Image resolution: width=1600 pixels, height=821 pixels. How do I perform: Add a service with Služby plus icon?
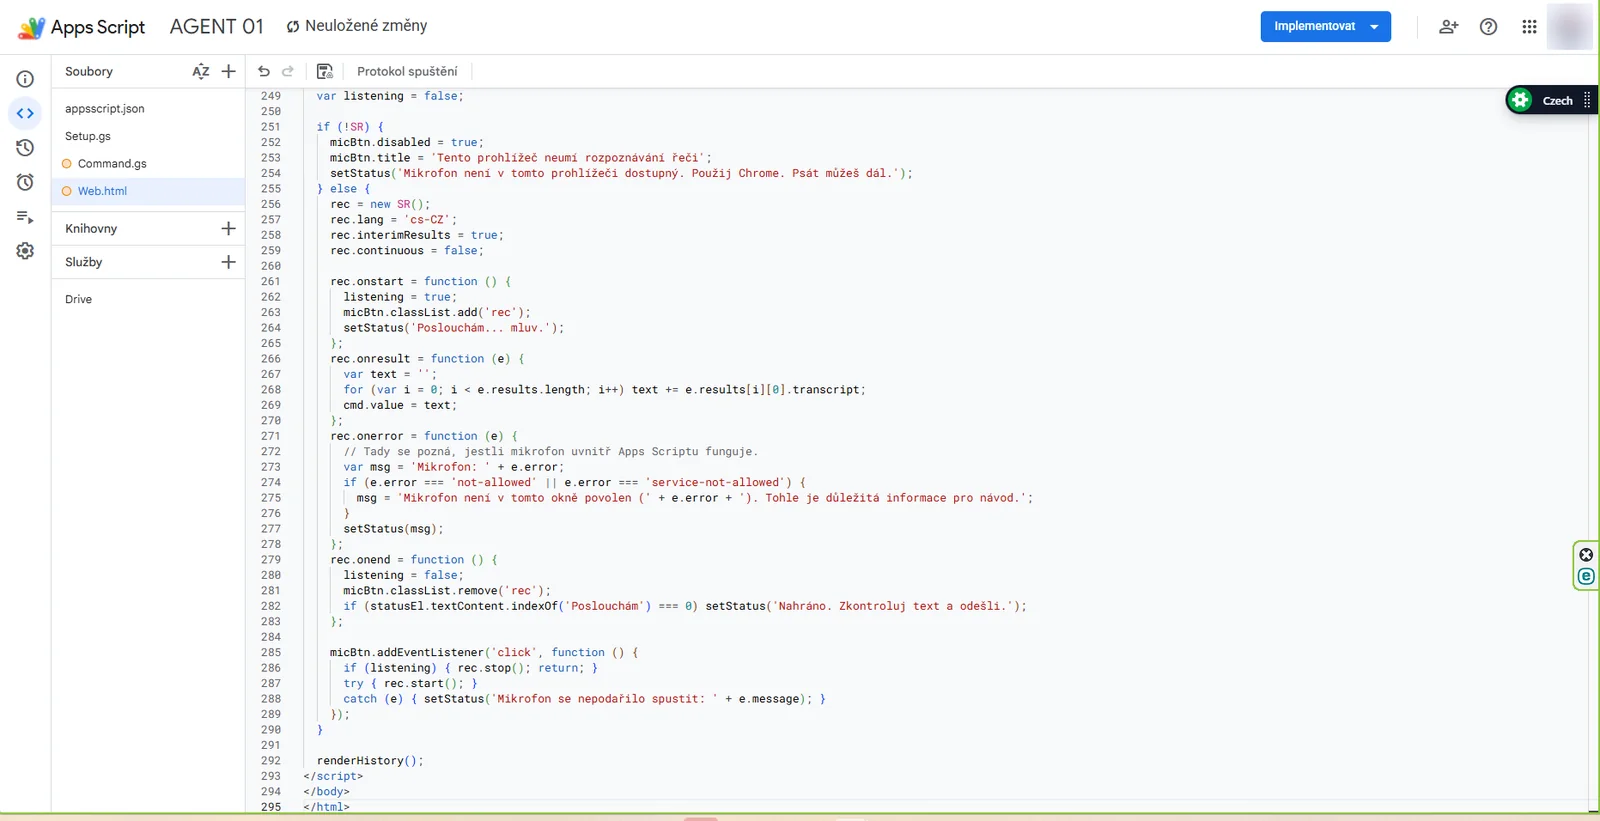(x=229, y=262)
